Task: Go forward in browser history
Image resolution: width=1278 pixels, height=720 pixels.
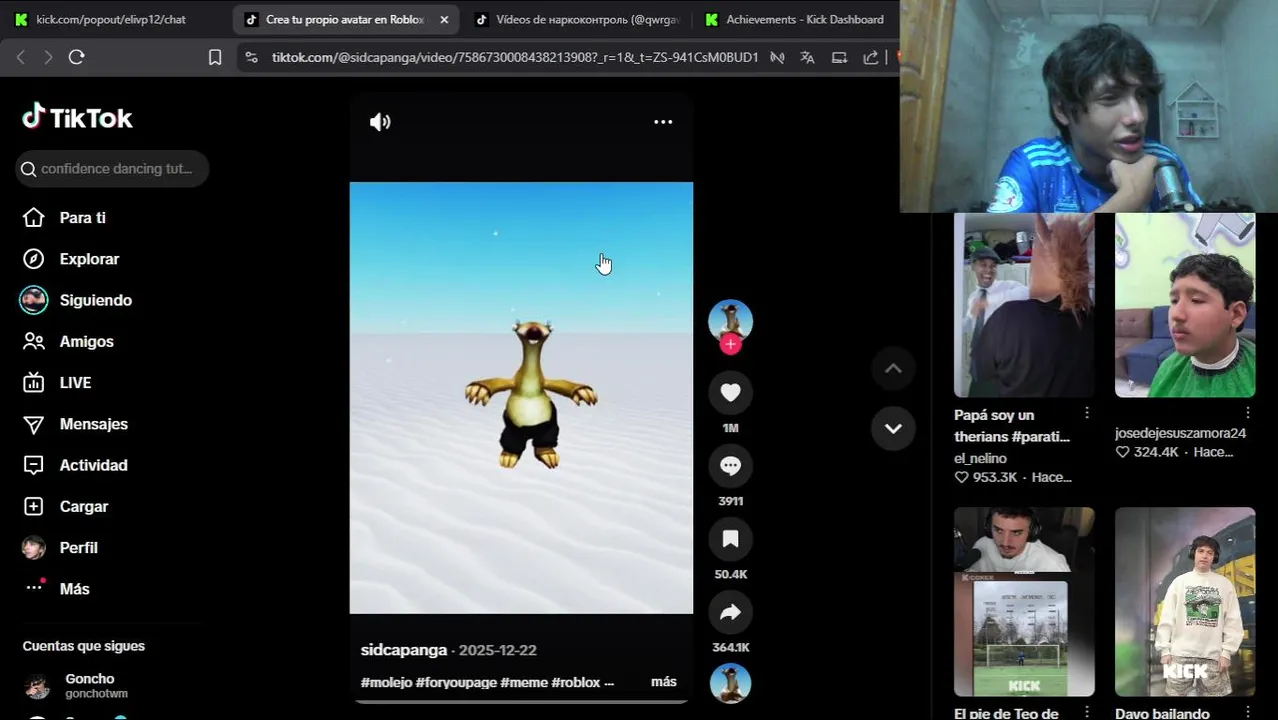Action: tap(48, 57)
